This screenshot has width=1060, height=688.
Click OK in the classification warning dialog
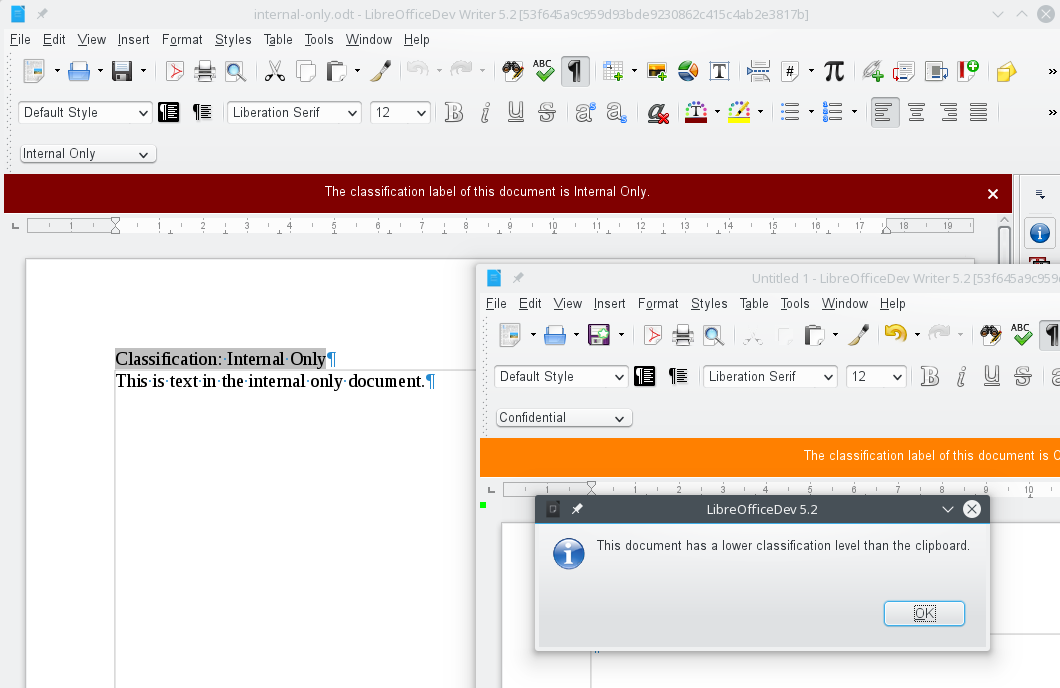(924, 614)
